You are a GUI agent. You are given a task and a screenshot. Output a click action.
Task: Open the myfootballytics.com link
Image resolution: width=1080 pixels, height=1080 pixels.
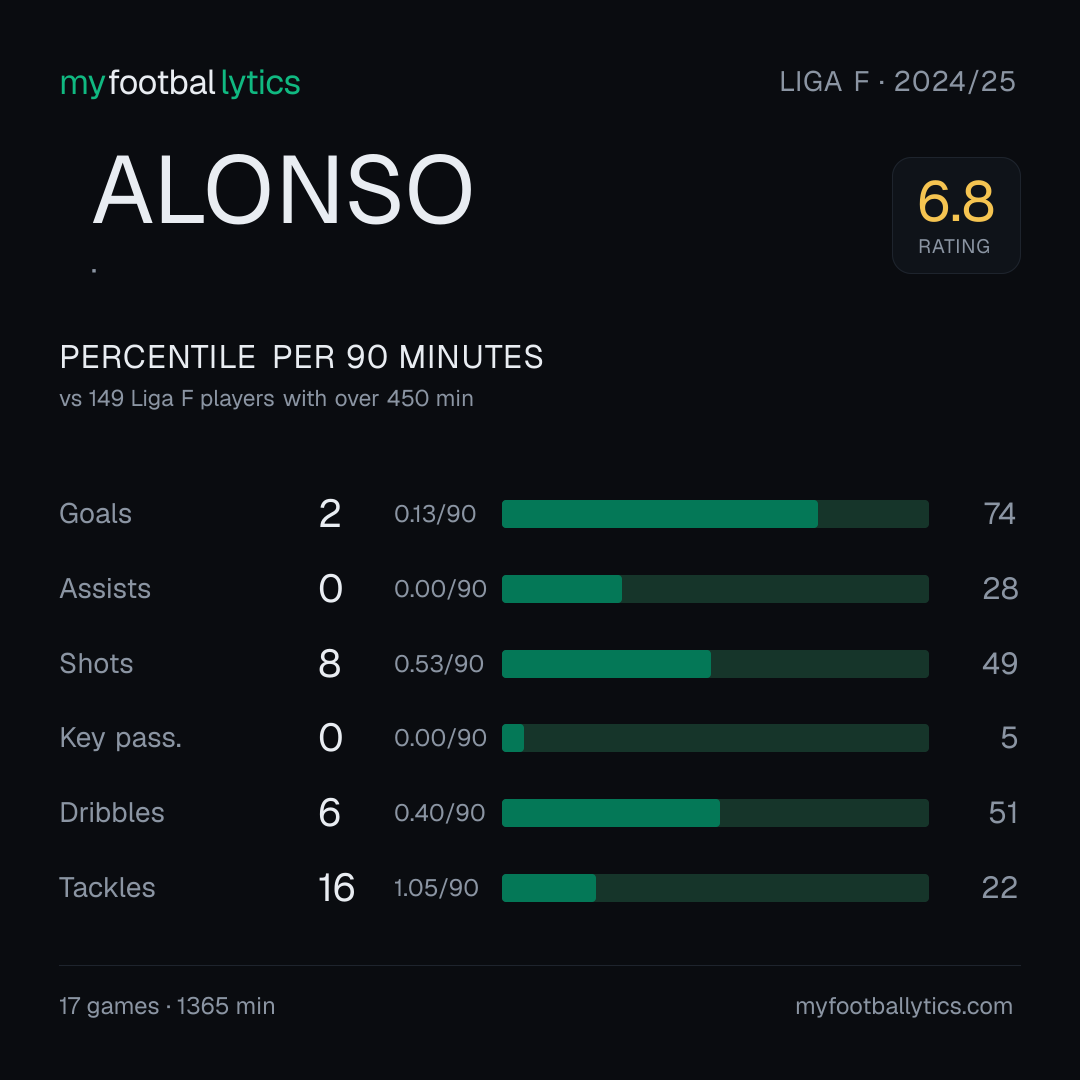pyautogui.click(x=904, y=1006)
